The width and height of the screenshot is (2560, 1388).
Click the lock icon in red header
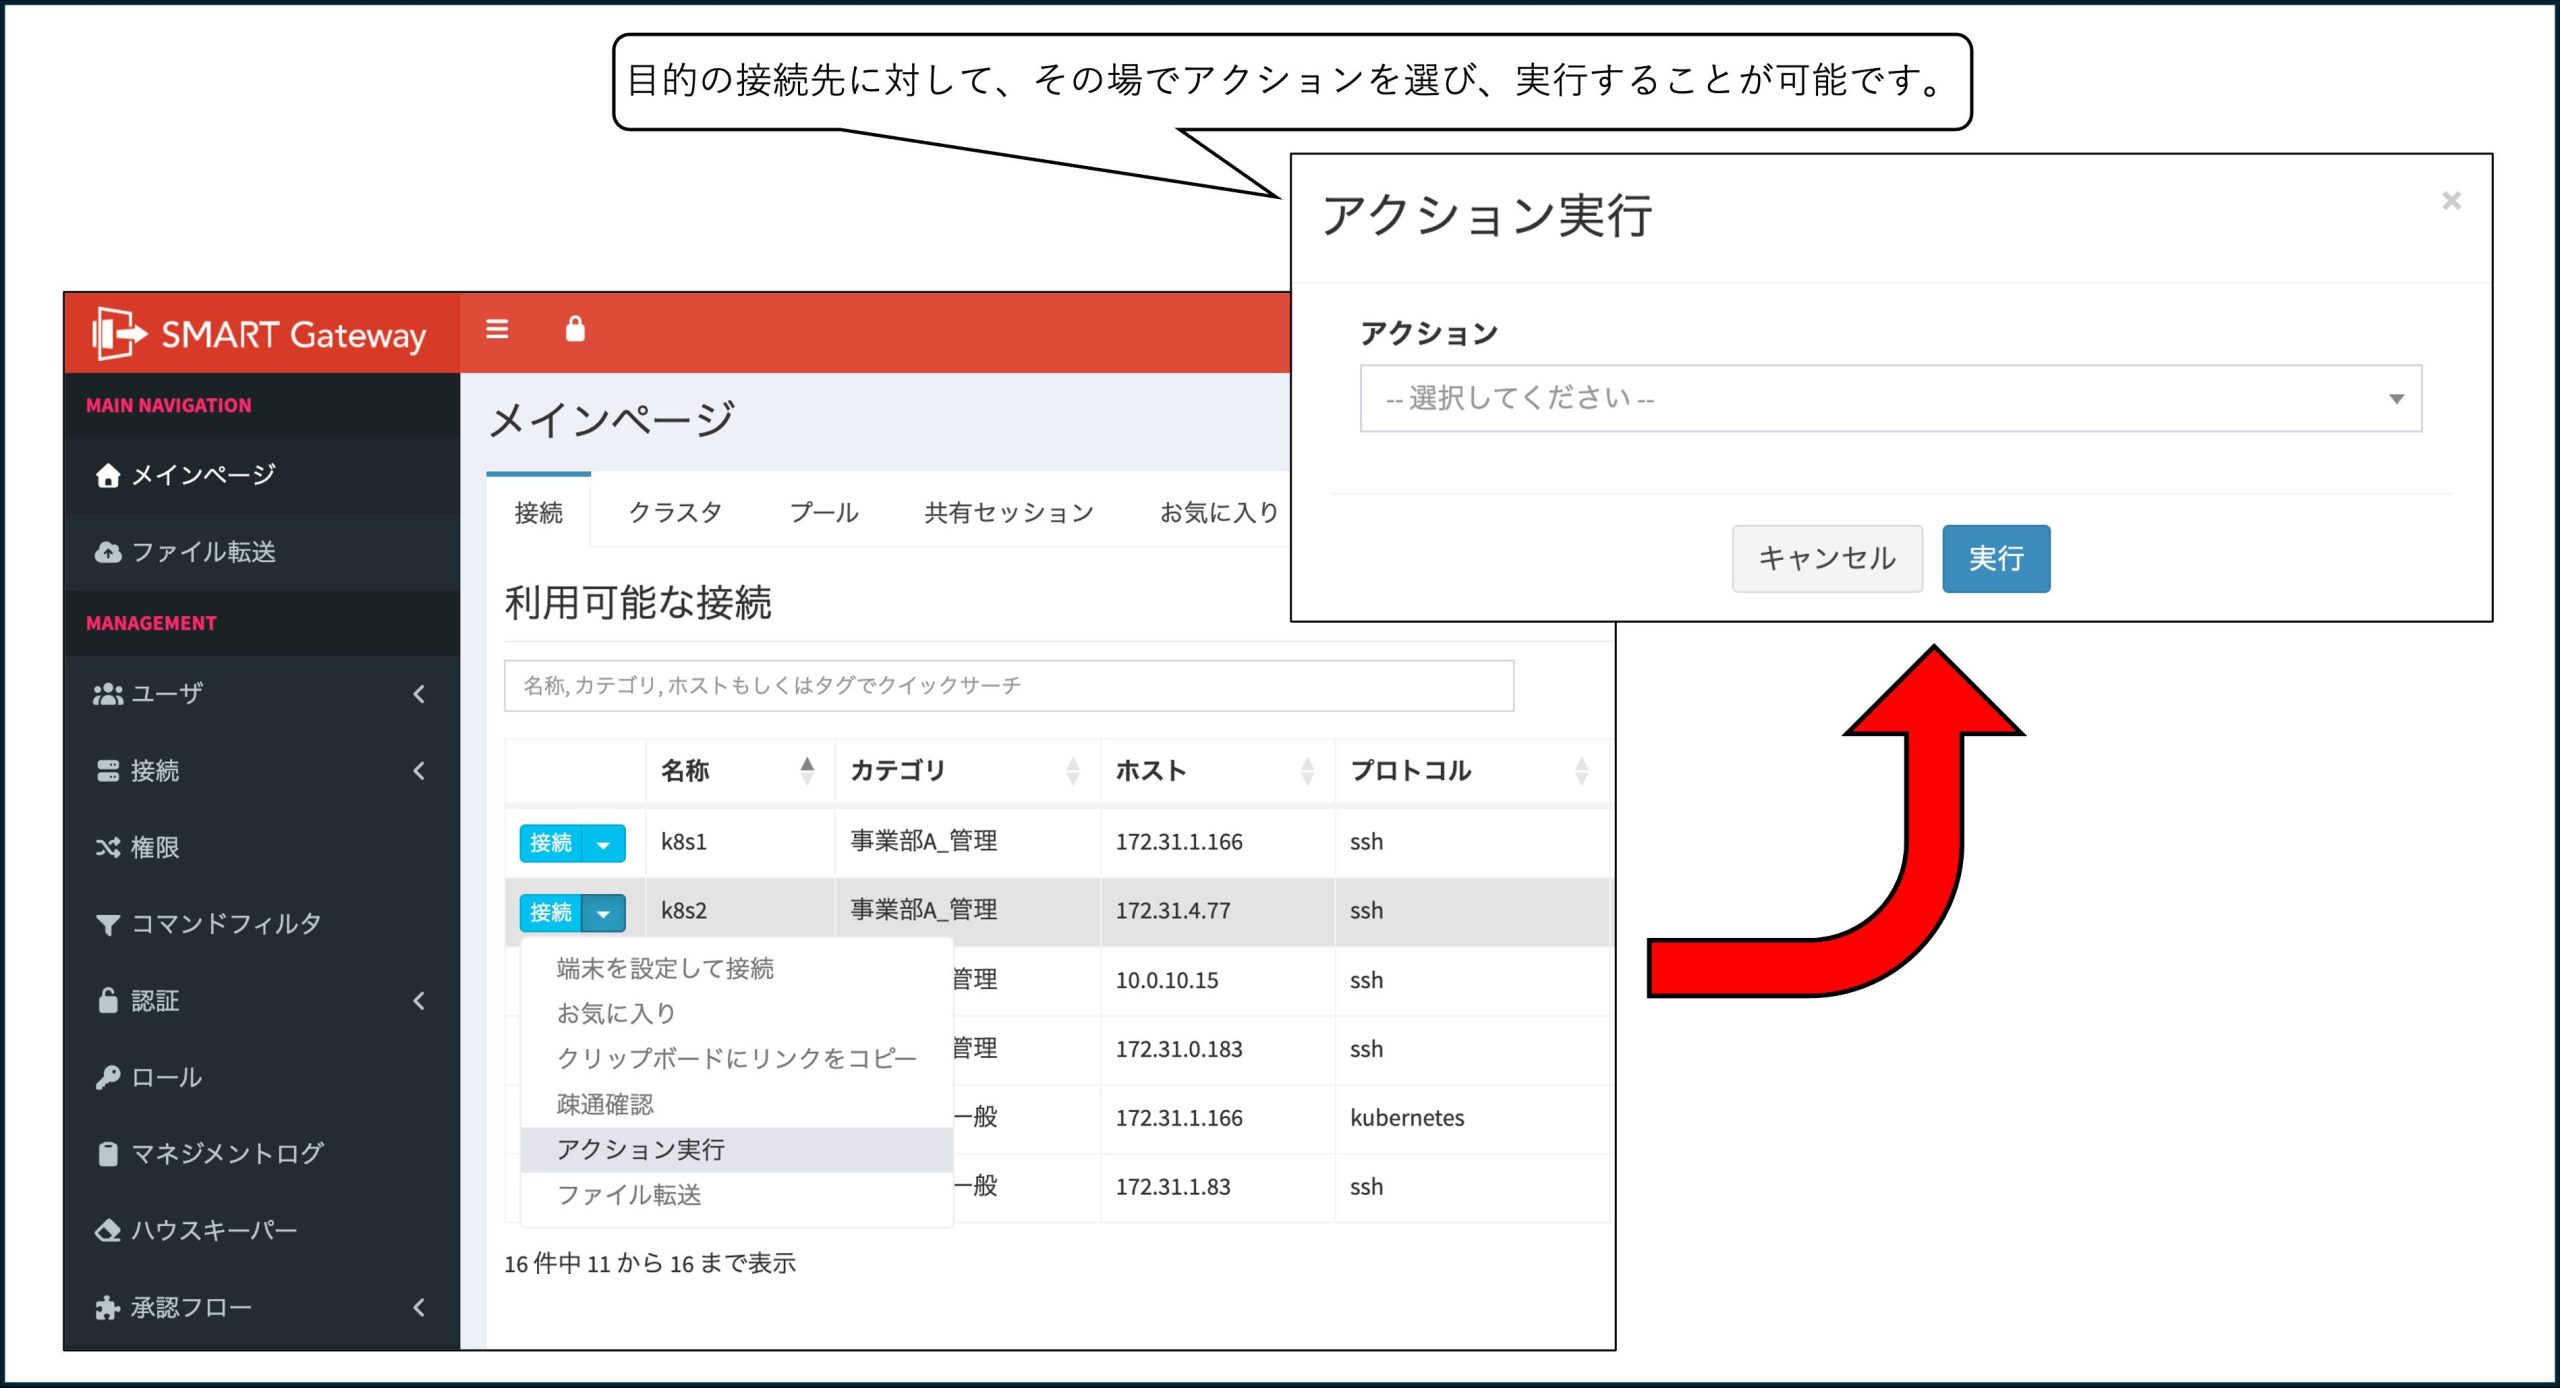(x=575, y=329)
